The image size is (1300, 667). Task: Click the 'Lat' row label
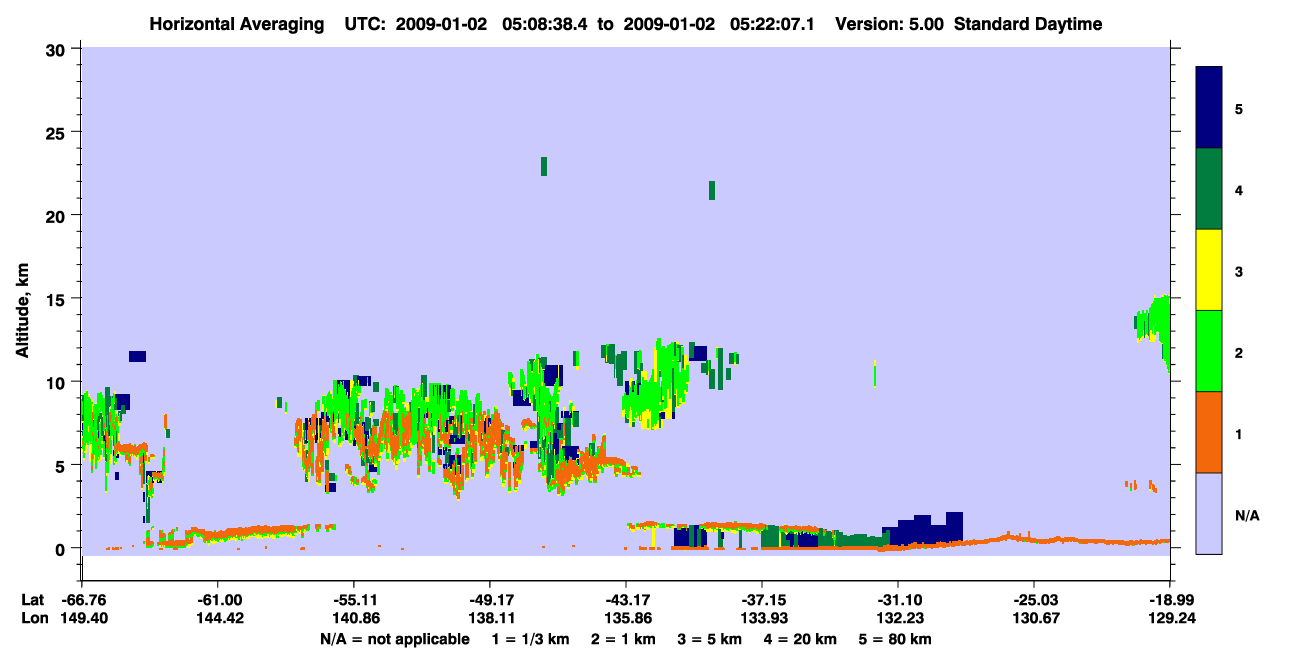(32, 600)
